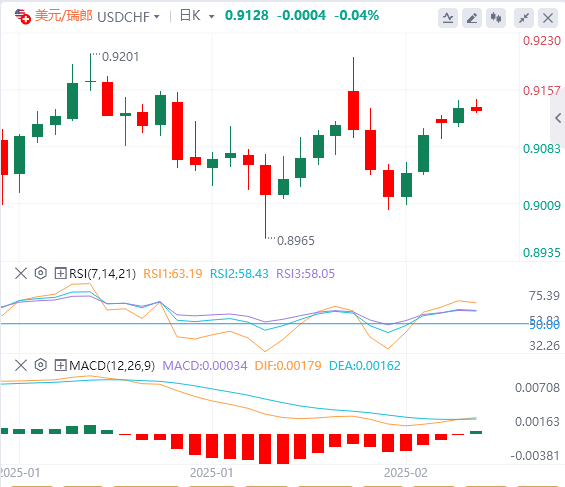The image size is (565, 487).
Task: Click the 0.9201 high price label
Action: coord(120,57)
